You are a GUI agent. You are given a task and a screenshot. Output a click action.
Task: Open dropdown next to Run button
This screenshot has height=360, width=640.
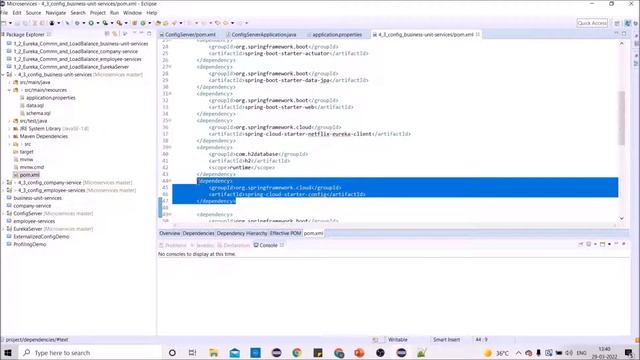click(98, 23)
